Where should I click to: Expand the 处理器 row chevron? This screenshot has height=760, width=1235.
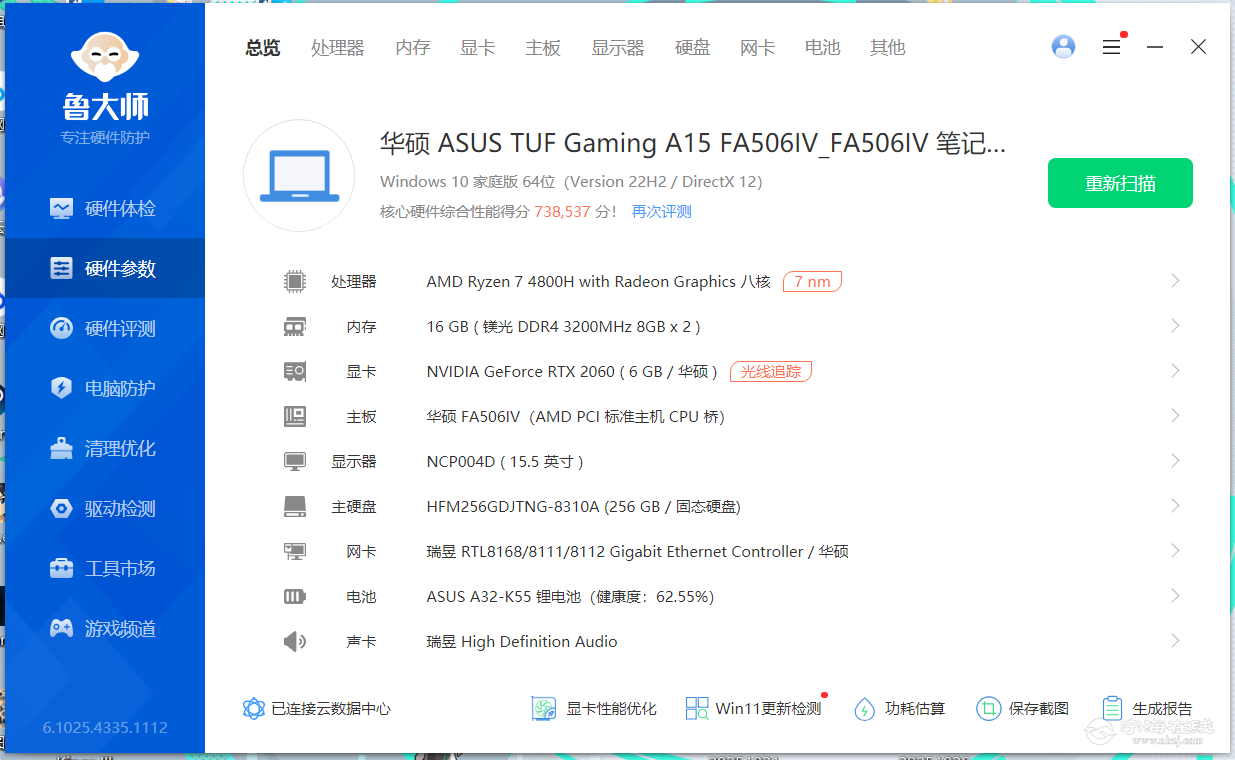click(1175, 281)
